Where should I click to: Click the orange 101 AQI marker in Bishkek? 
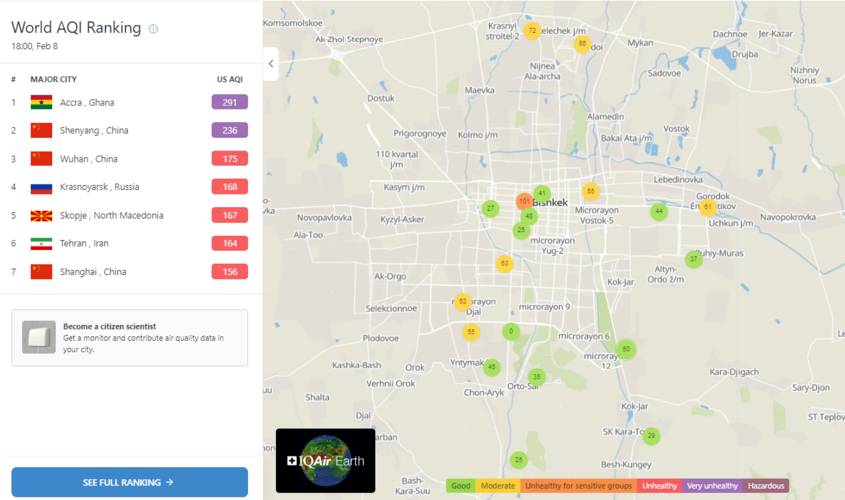pyautogui.click(x=525, y=201)
